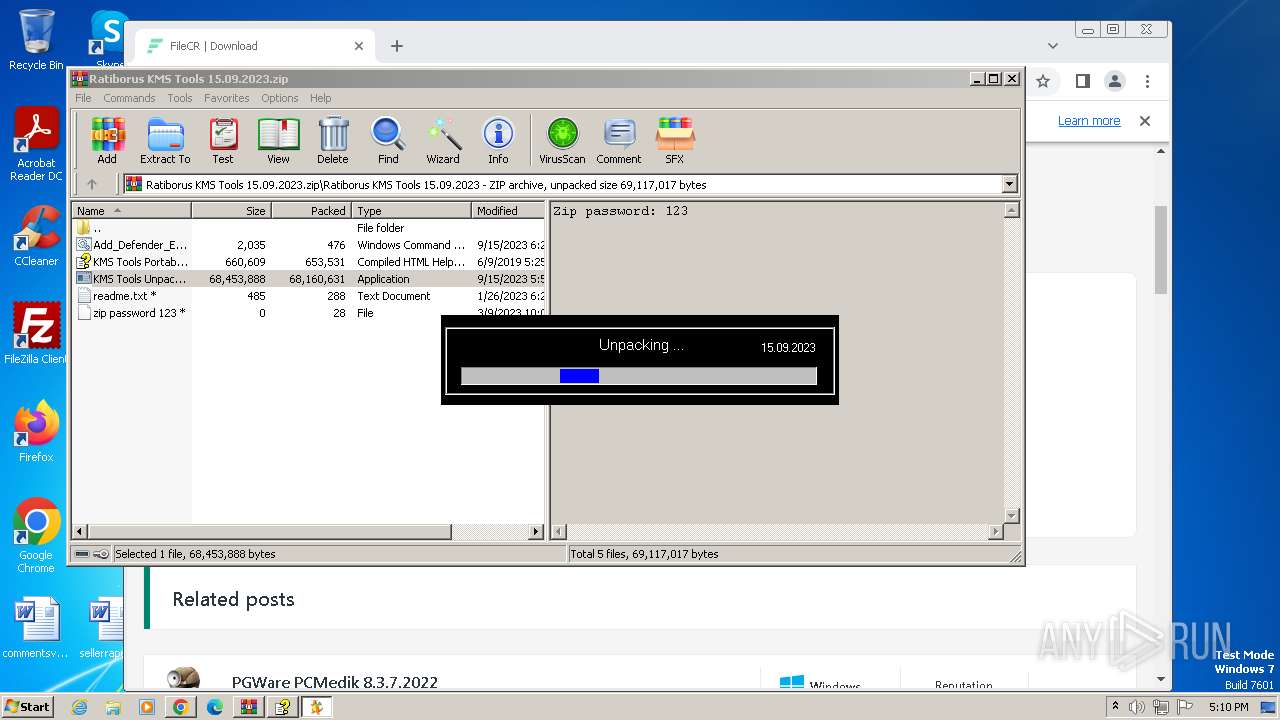
Task: Click the 'Zip password: 123' comment text
Action: pyautogui.click(x=621, y=211)
